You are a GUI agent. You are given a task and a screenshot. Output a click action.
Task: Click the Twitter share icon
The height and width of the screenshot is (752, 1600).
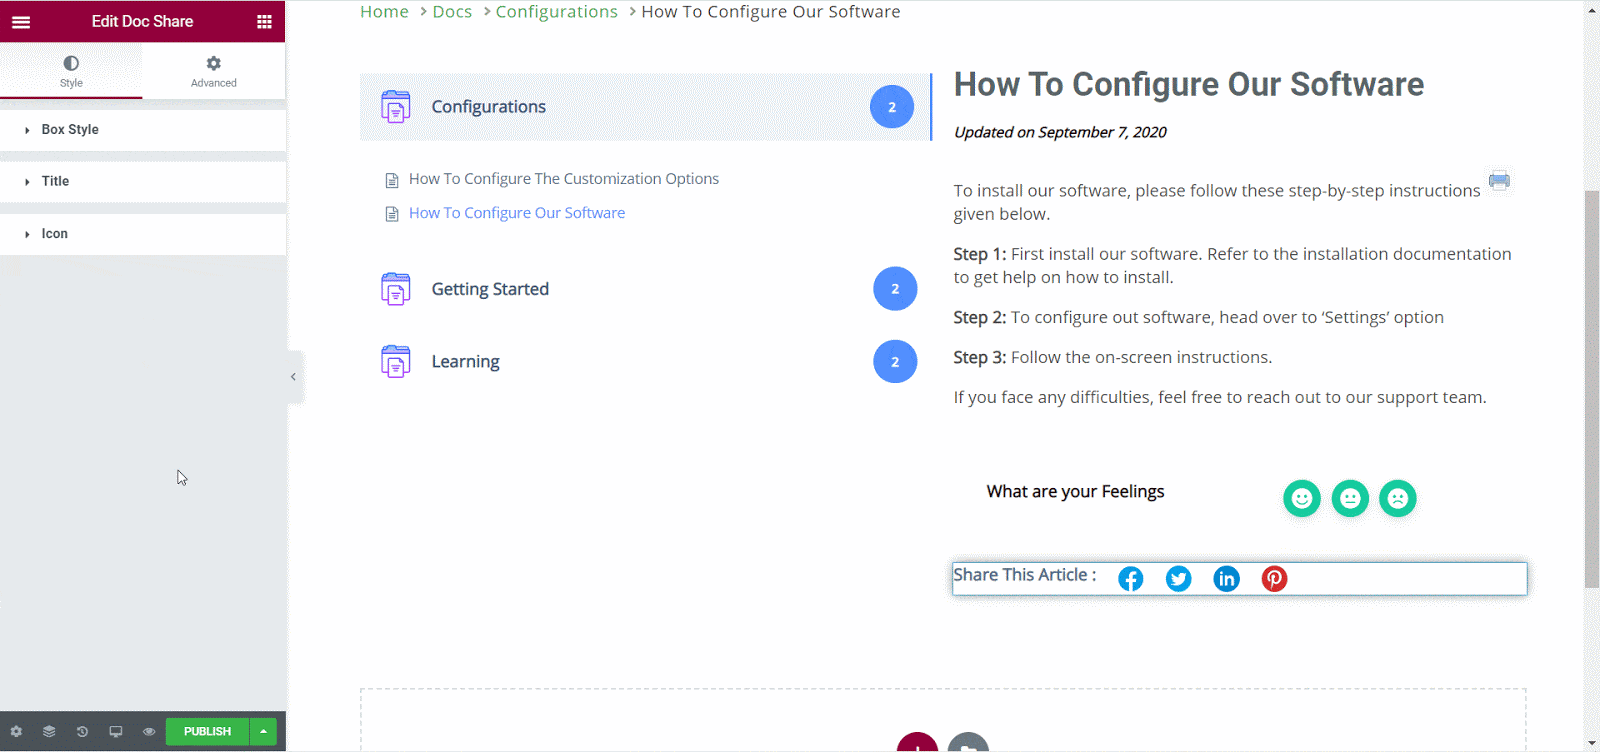click(x=1178, y=579)
